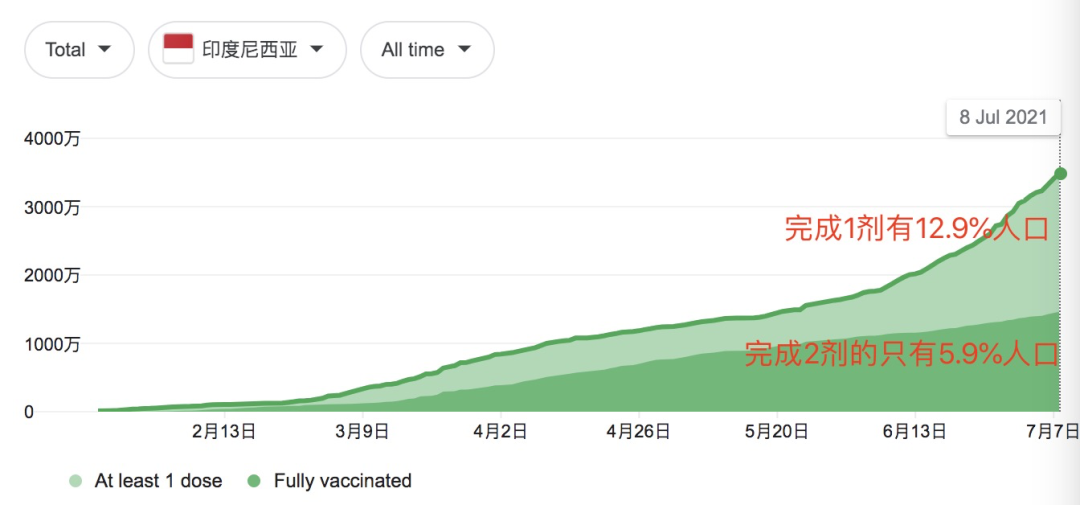Click the 2月13日 x-axis date label
The width and height of the screenshot is (1080, 505).
click(224, 432)
